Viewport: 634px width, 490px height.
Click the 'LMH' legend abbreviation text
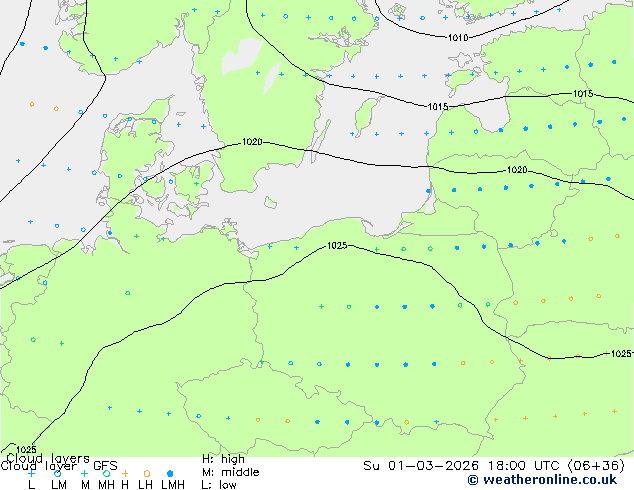click(173, 484)
